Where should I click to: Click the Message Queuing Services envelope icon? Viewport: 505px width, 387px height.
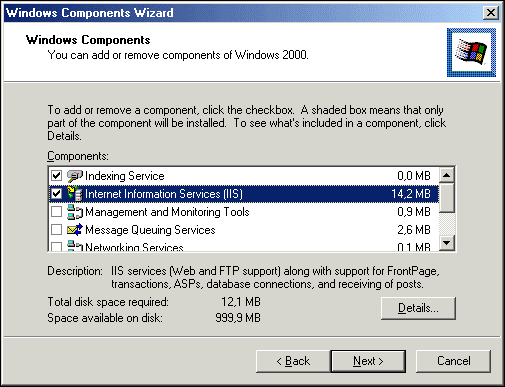click(x=75, y=230)
